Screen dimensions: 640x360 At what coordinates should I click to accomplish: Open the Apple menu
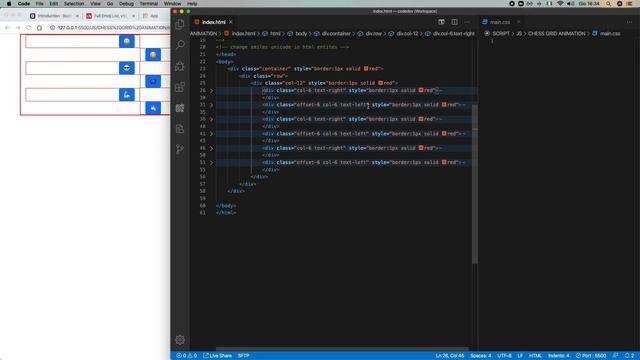(9, 4)
